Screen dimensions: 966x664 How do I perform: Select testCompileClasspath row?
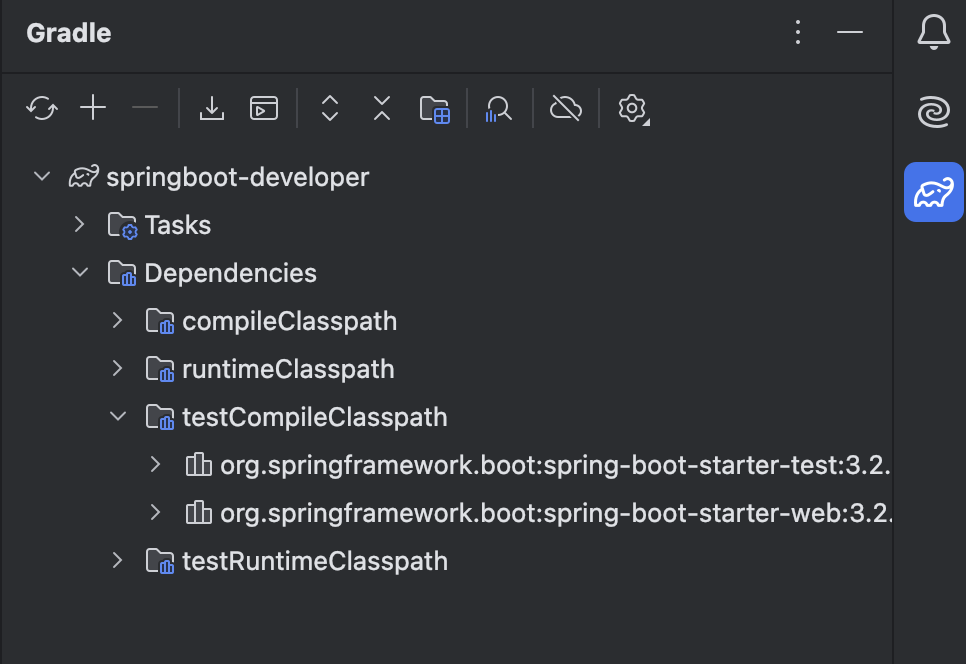point(447,417)
